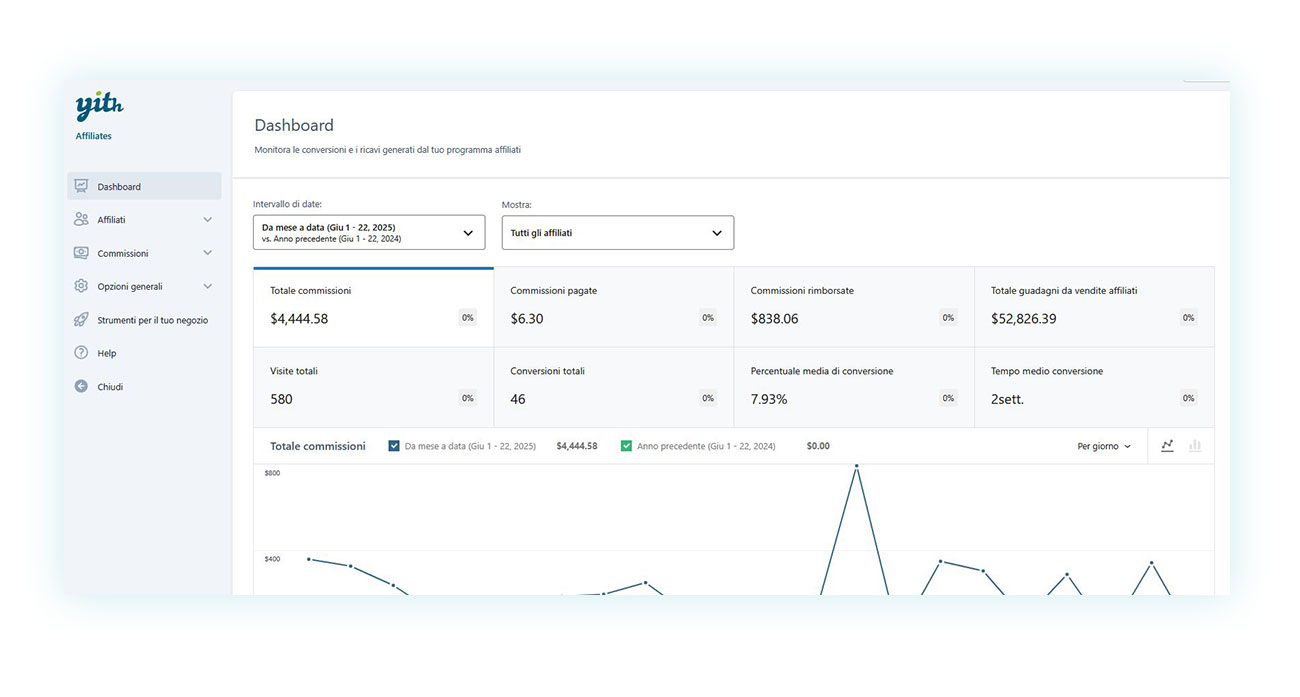Click the 0% badge on Totale commissioni
The height and width of the screenshot is (697, 1300).
(467, 318)
